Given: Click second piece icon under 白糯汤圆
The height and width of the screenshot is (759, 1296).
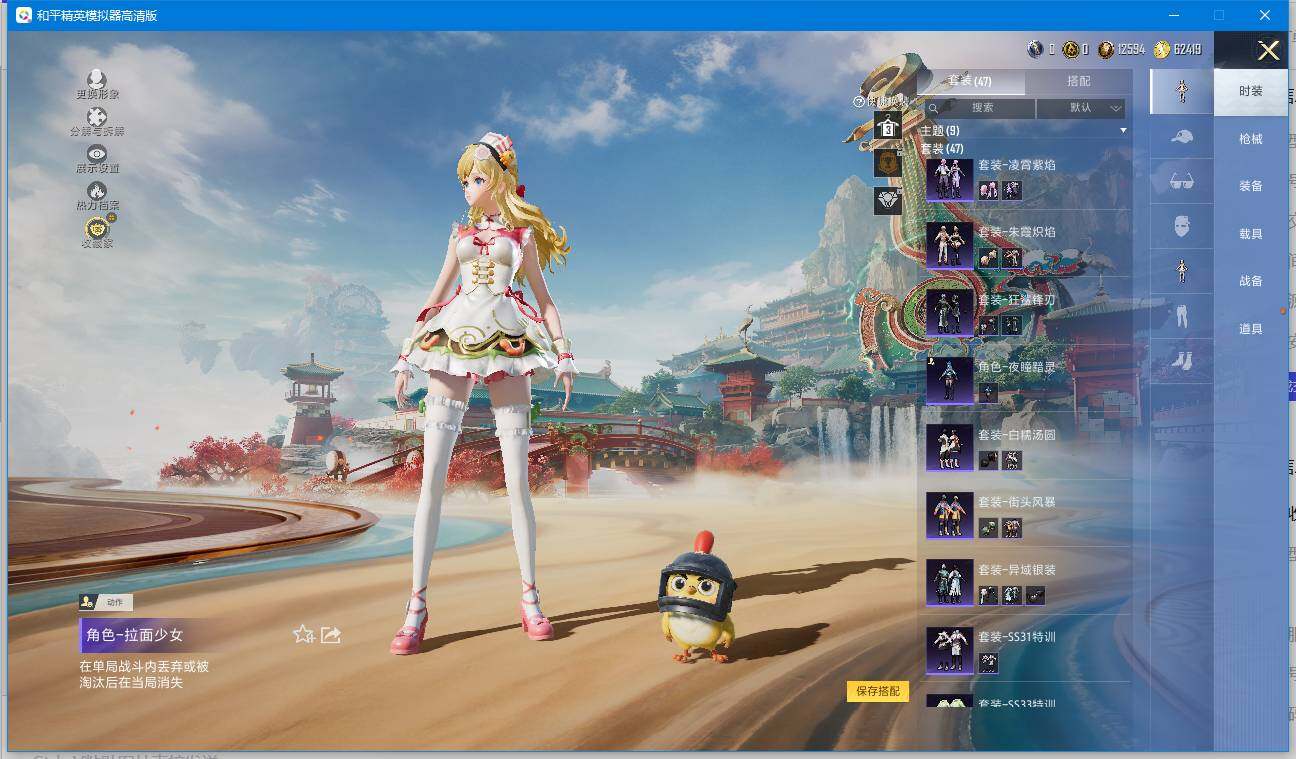Looking at the screenshot, I should 1012,460.
